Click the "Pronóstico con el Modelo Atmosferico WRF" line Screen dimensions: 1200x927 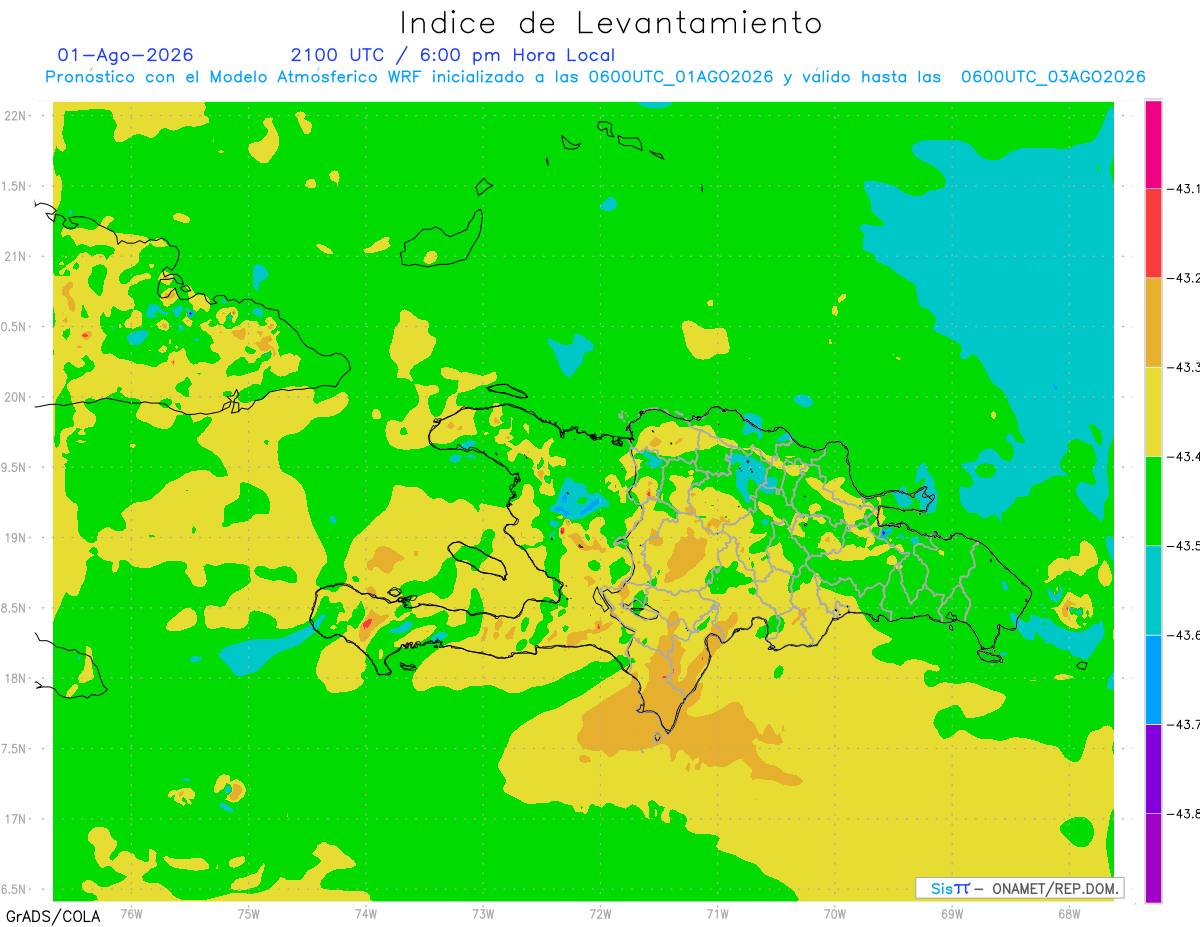point(596,77)
